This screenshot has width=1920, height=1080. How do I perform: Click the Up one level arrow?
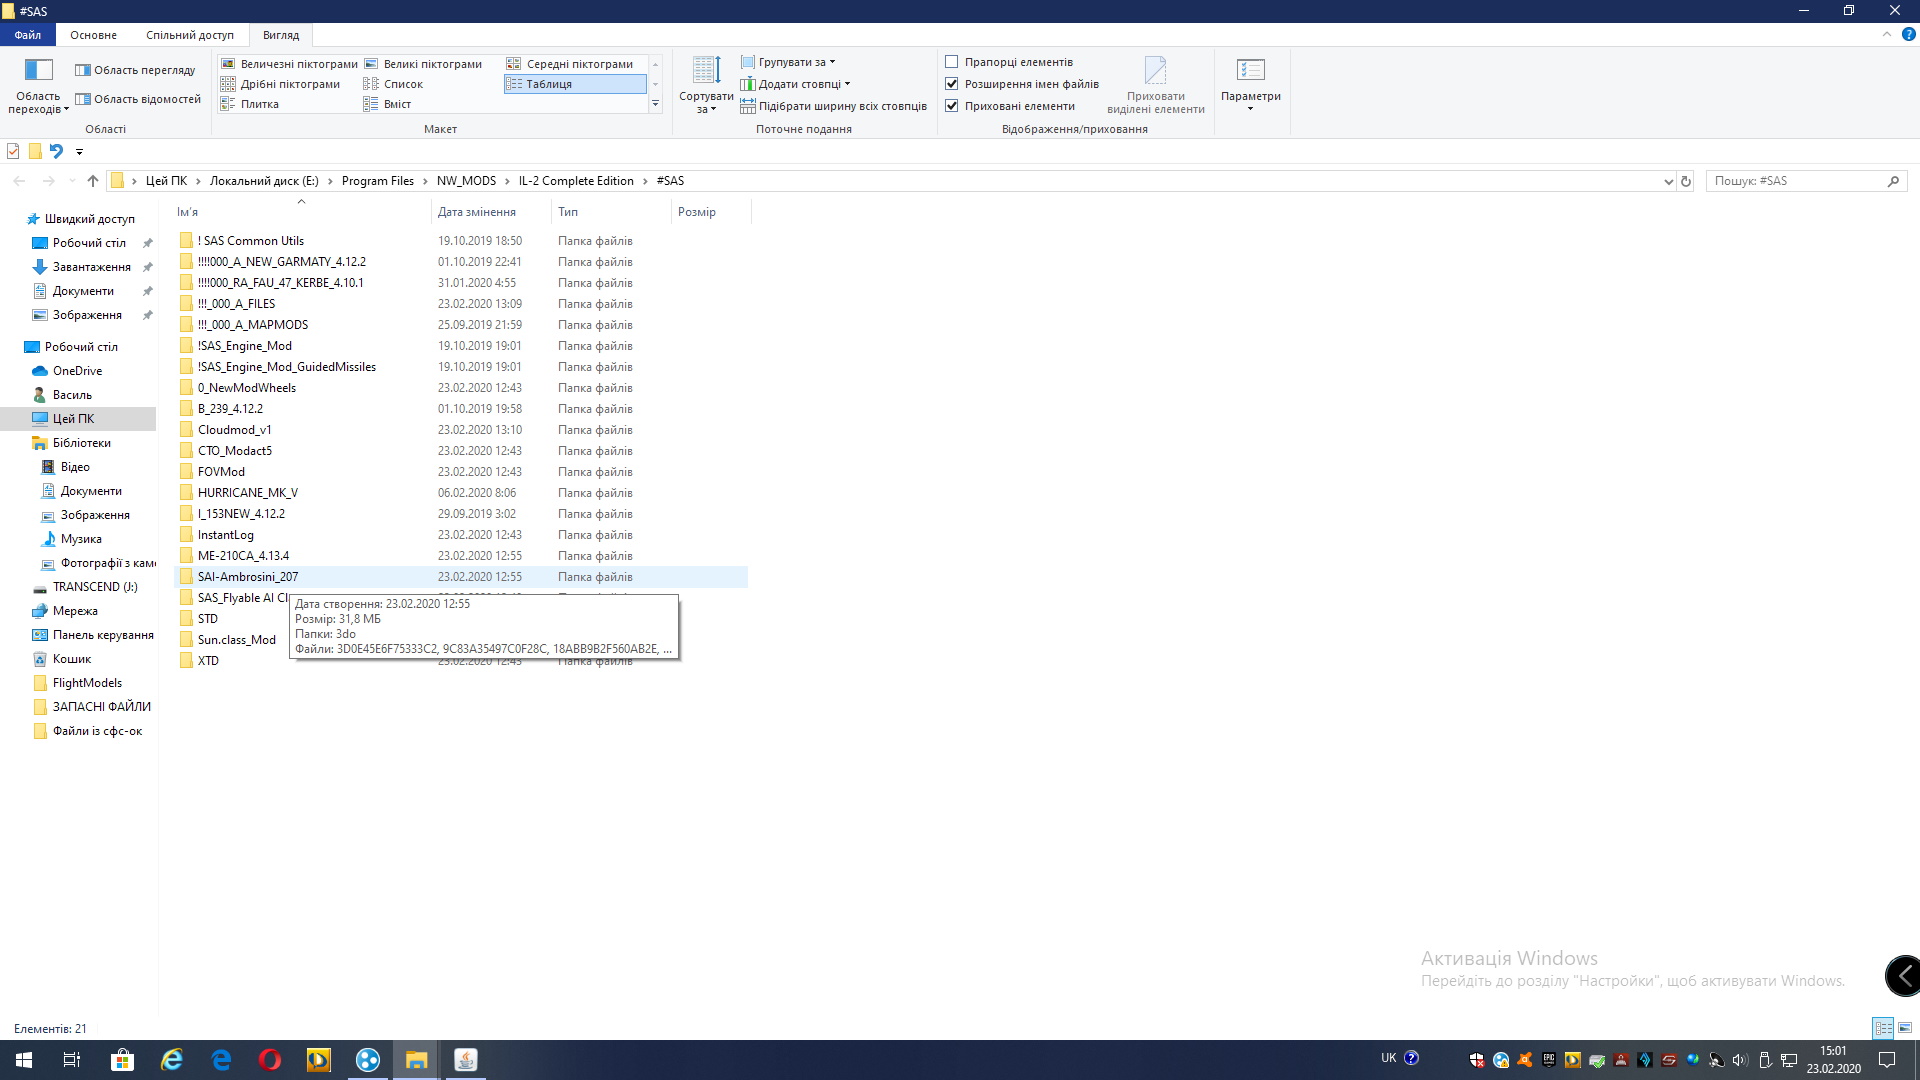coord(93,181)
